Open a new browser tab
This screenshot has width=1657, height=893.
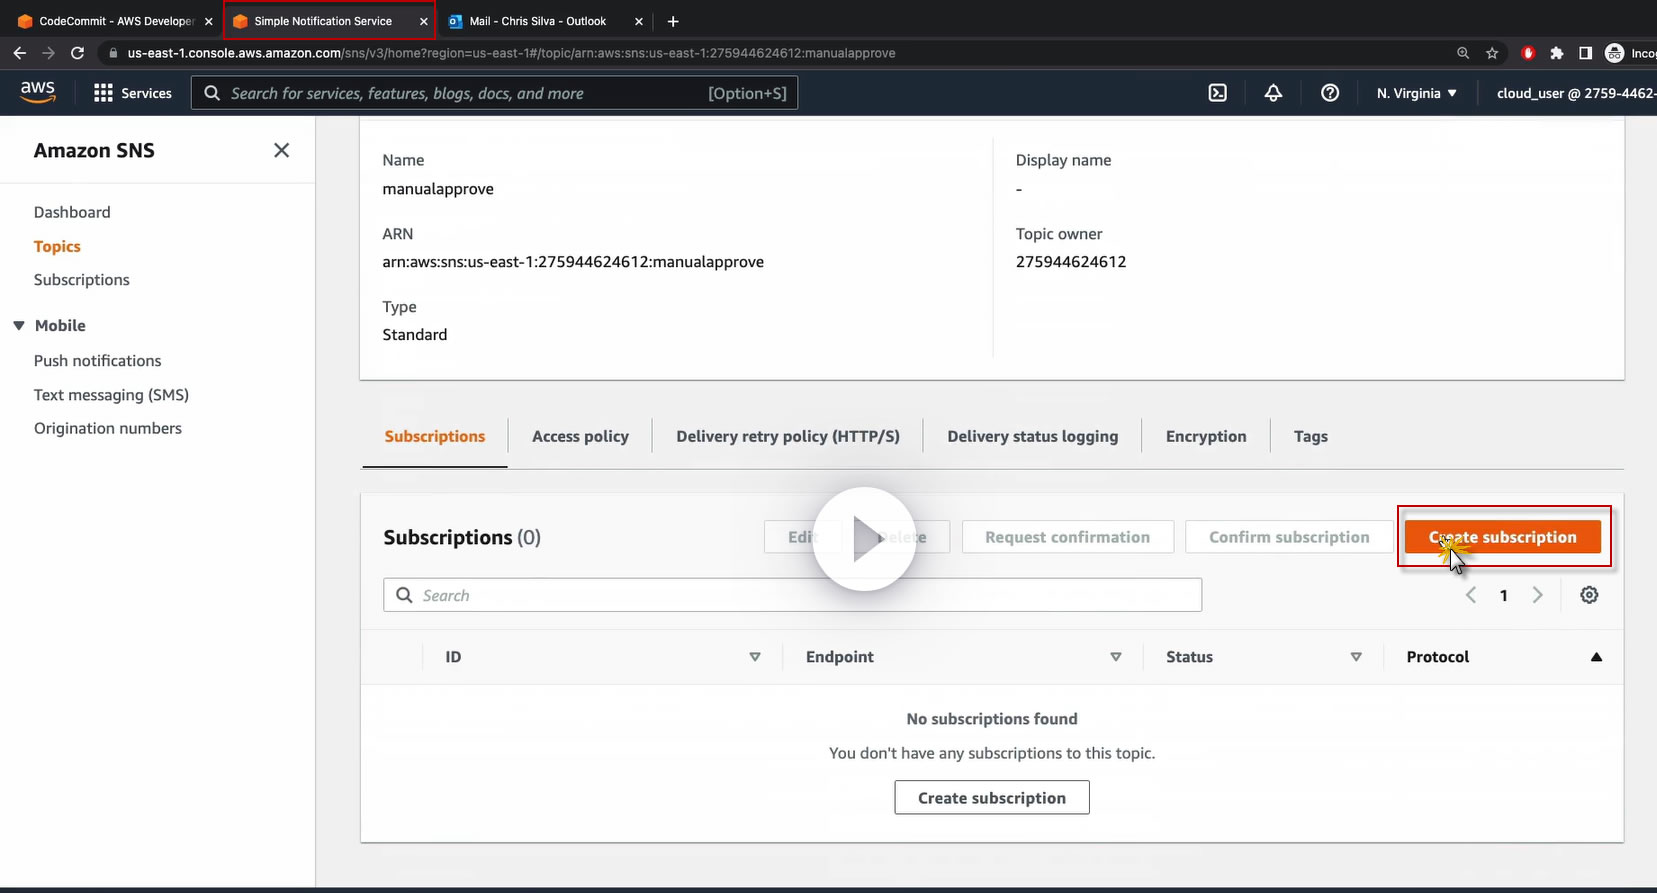(673, 21)
